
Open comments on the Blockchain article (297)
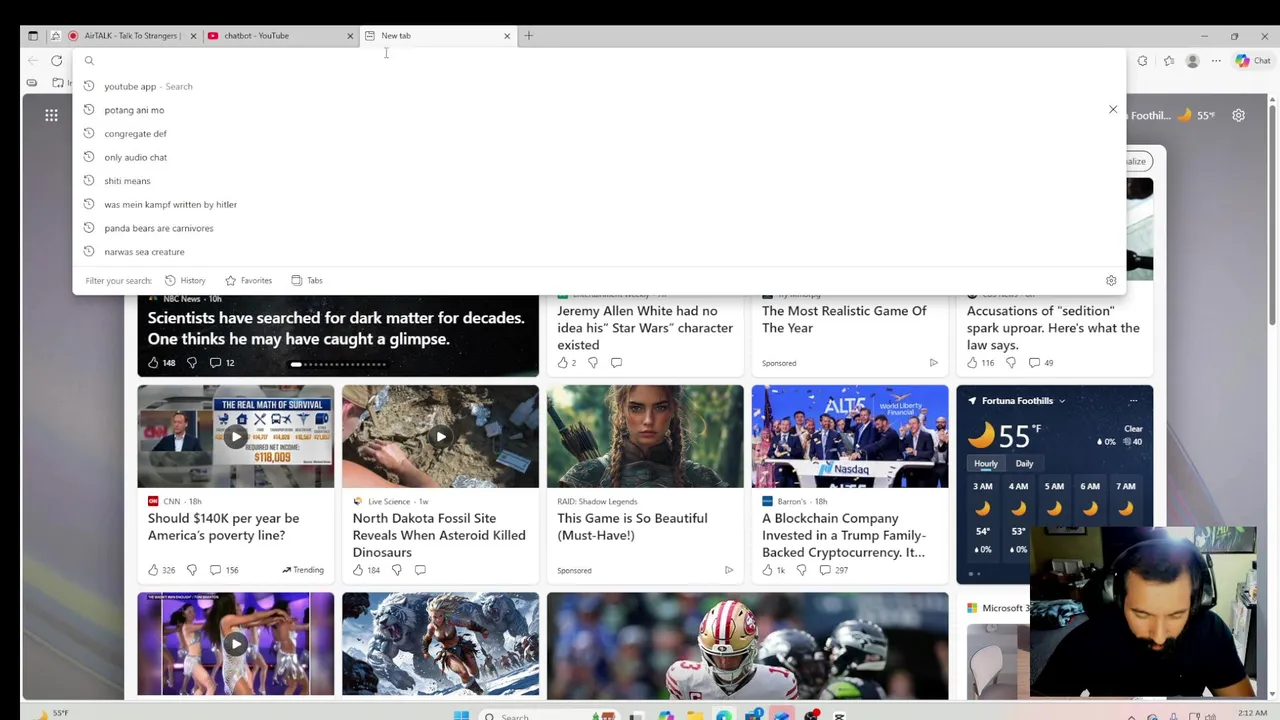coord(834,570)
